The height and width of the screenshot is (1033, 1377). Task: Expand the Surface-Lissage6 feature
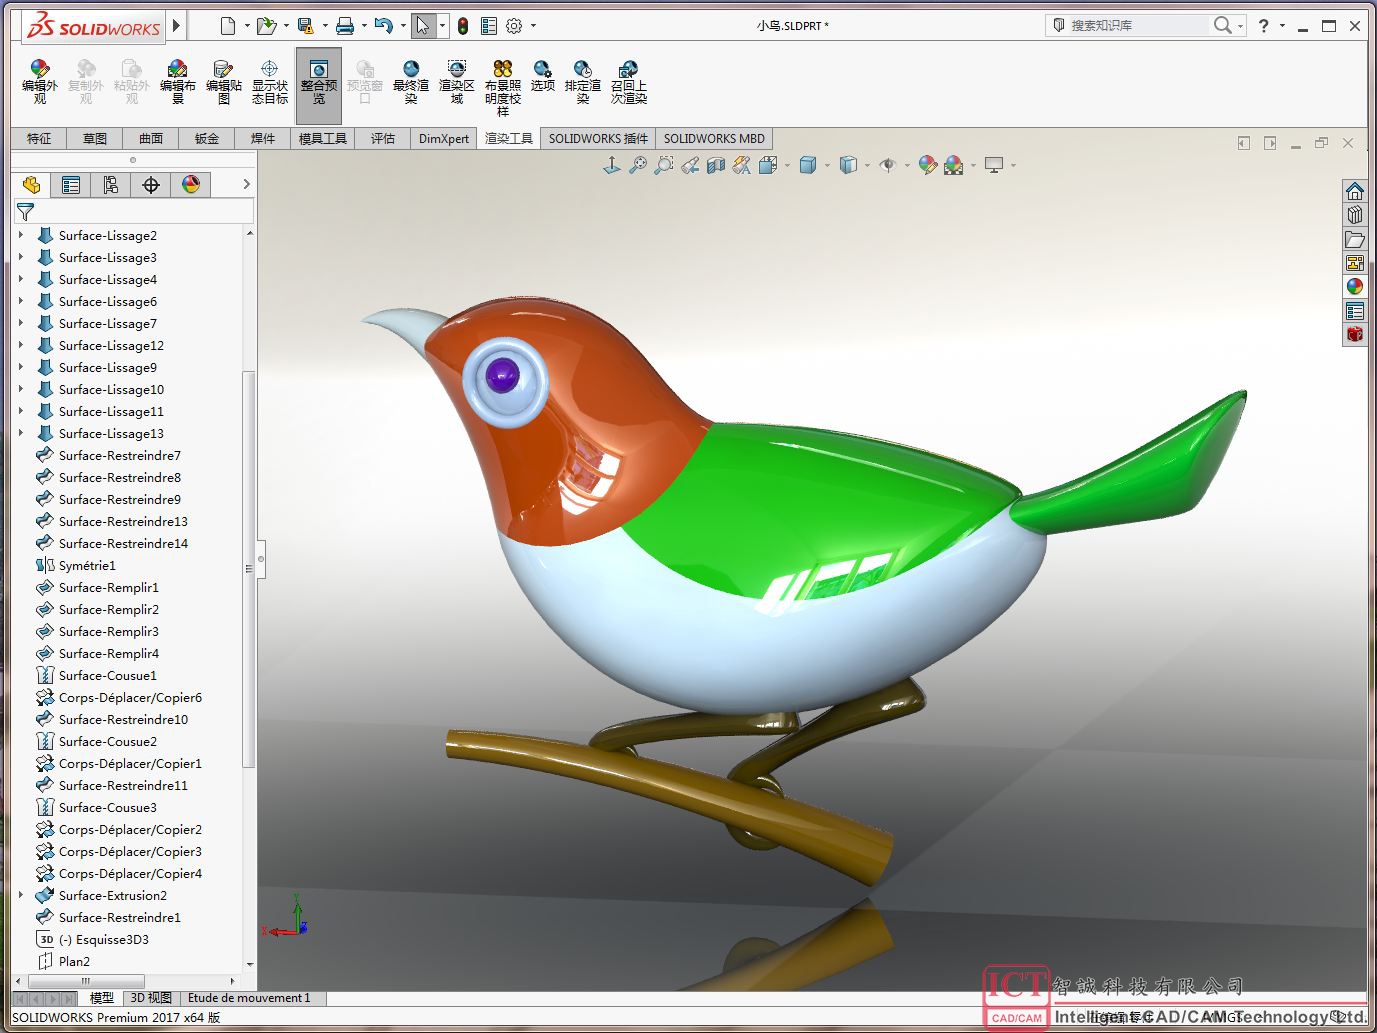click(x=21, y=301)
